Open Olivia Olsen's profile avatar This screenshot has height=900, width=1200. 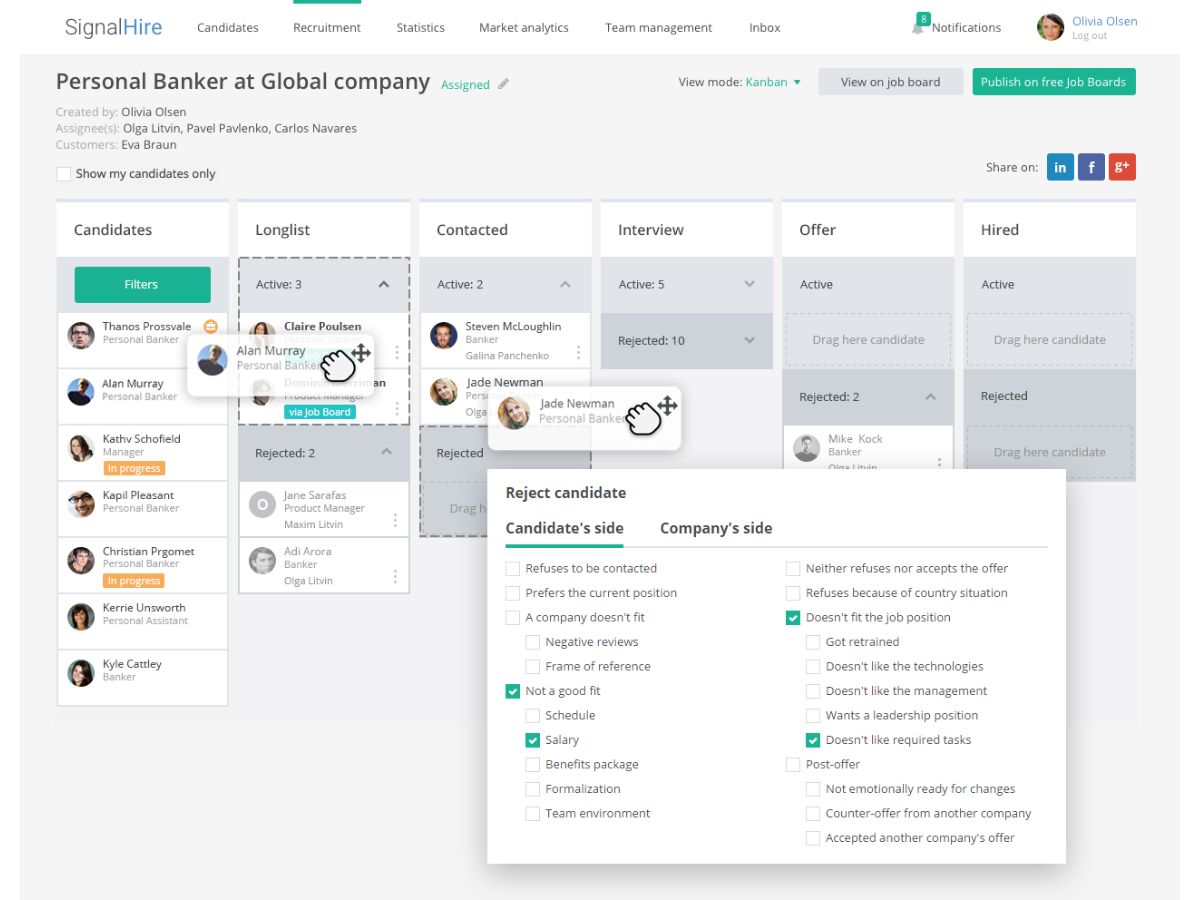coord(1050,27)
